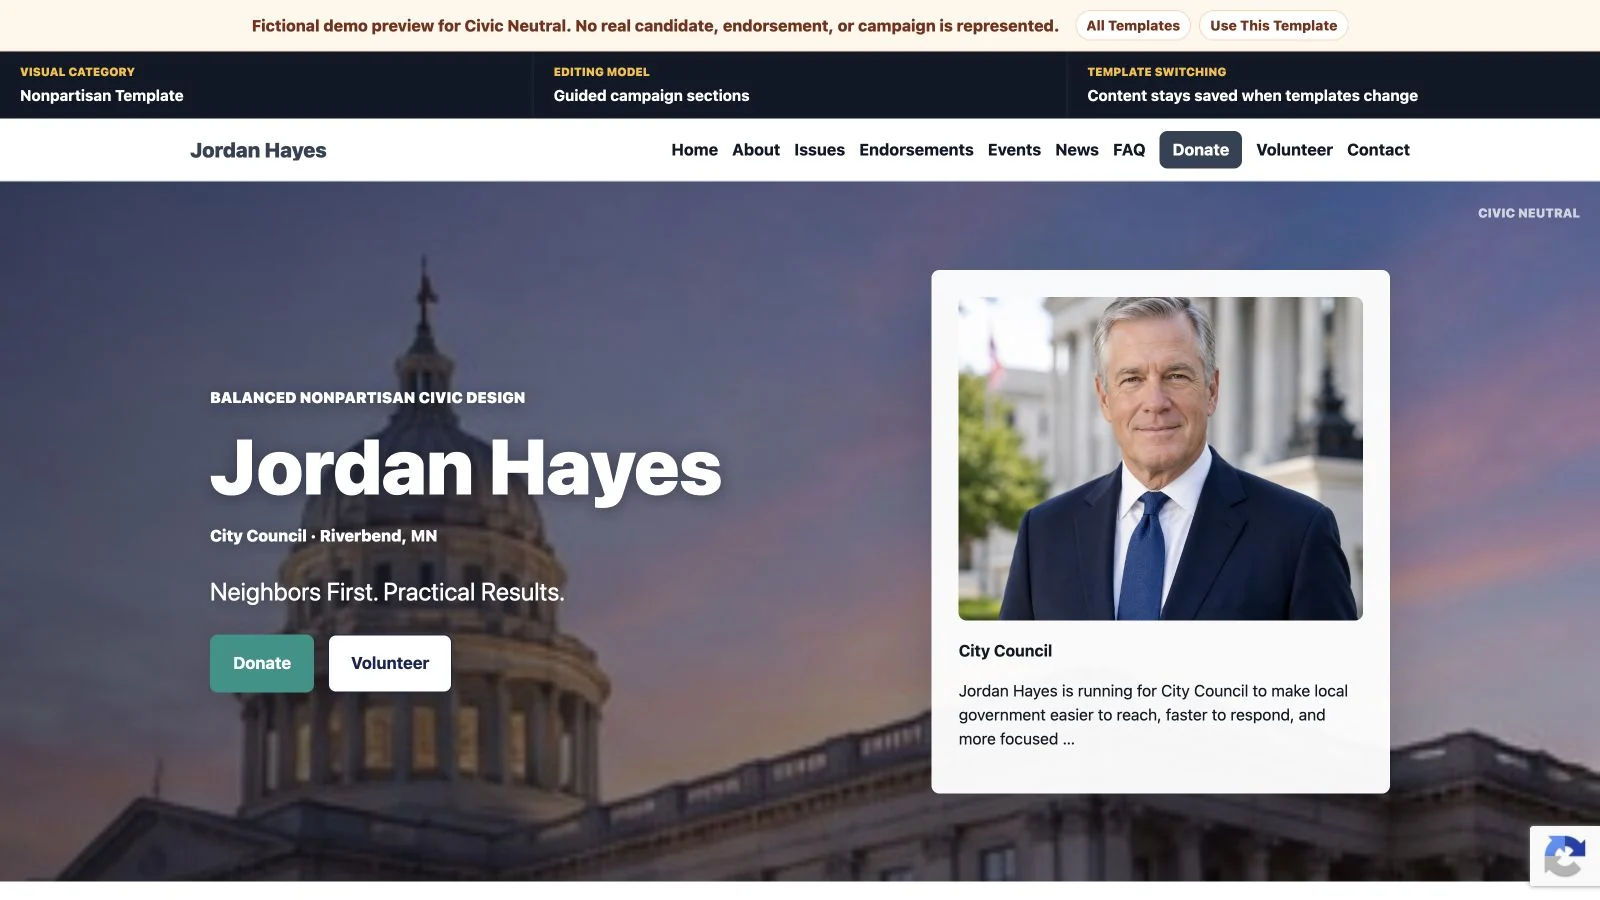Click the reCAPTCHA badge icon
The width and height of the screenshot is (1600, 900).
[1565, 856]
